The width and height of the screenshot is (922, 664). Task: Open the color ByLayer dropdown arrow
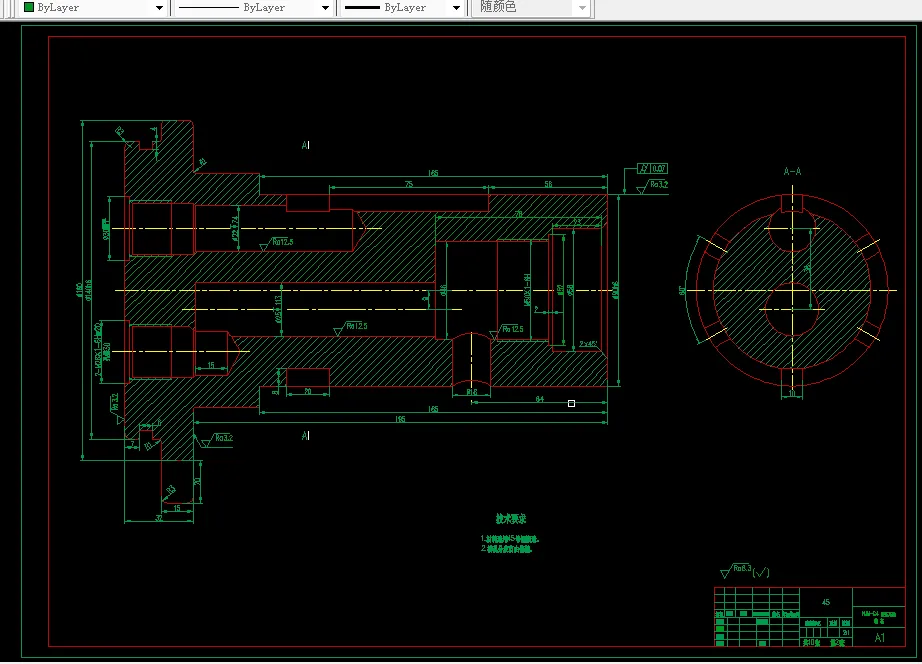pos(159,8)
